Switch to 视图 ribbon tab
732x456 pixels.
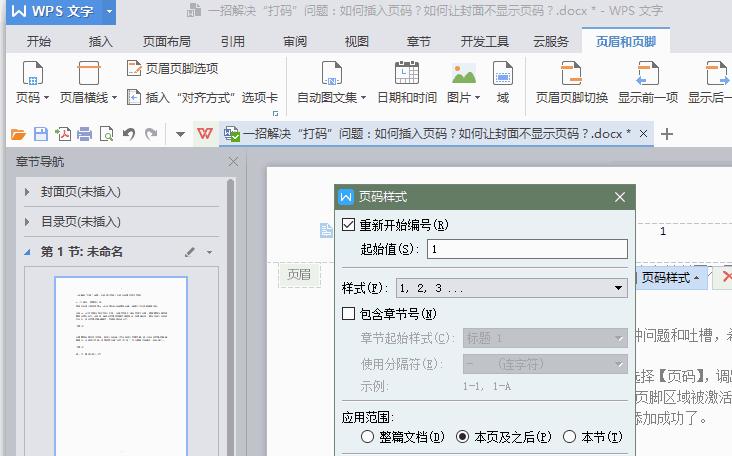[x=357, y=42]
